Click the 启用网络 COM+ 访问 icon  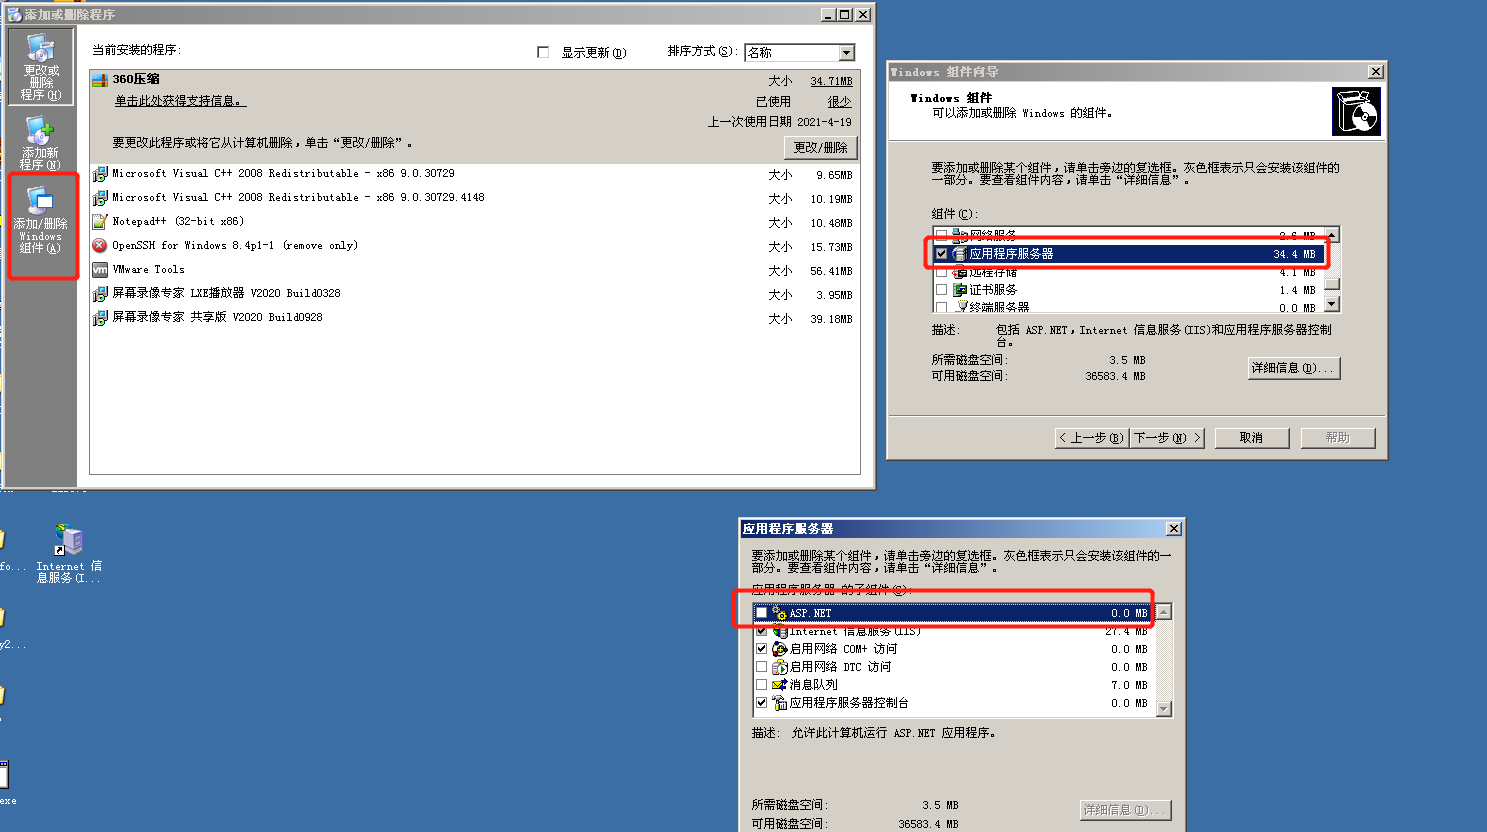(779, 649)
